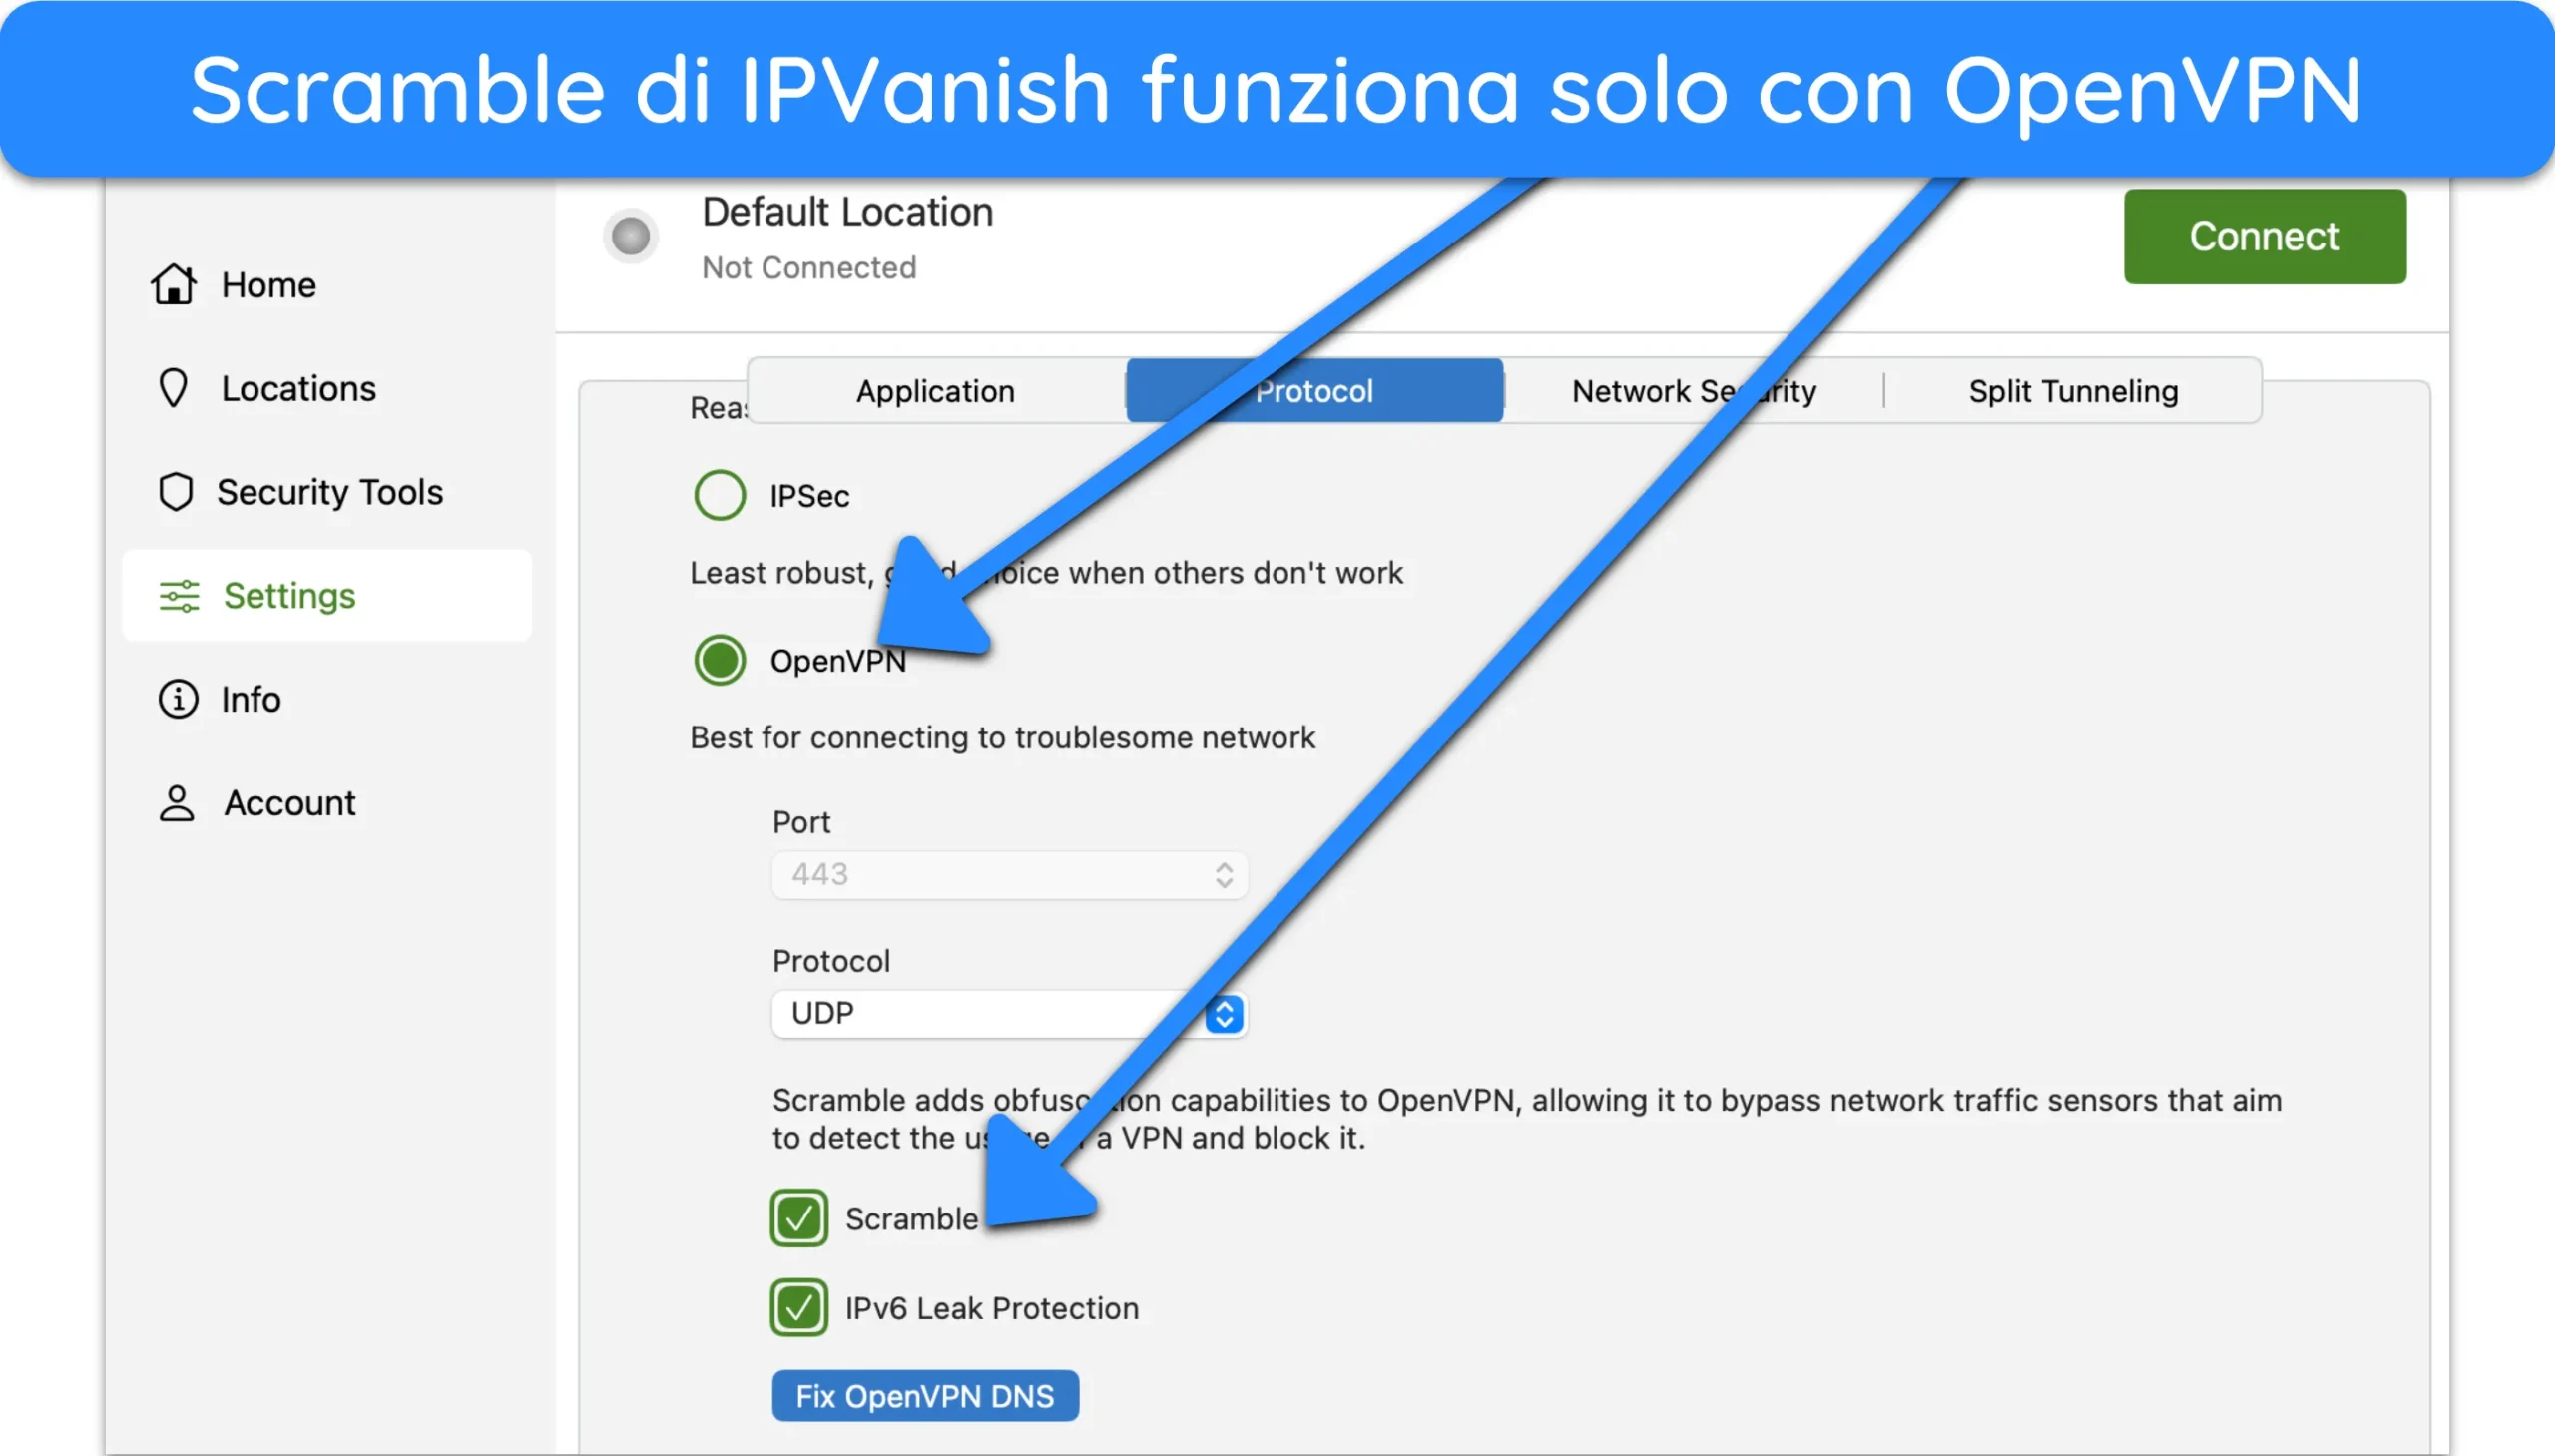The width and height of the screenshot is (2555, 1456).
Task: Click the 'Best for connecting to troublesome network' text
Action: [x=1002, y=738]
